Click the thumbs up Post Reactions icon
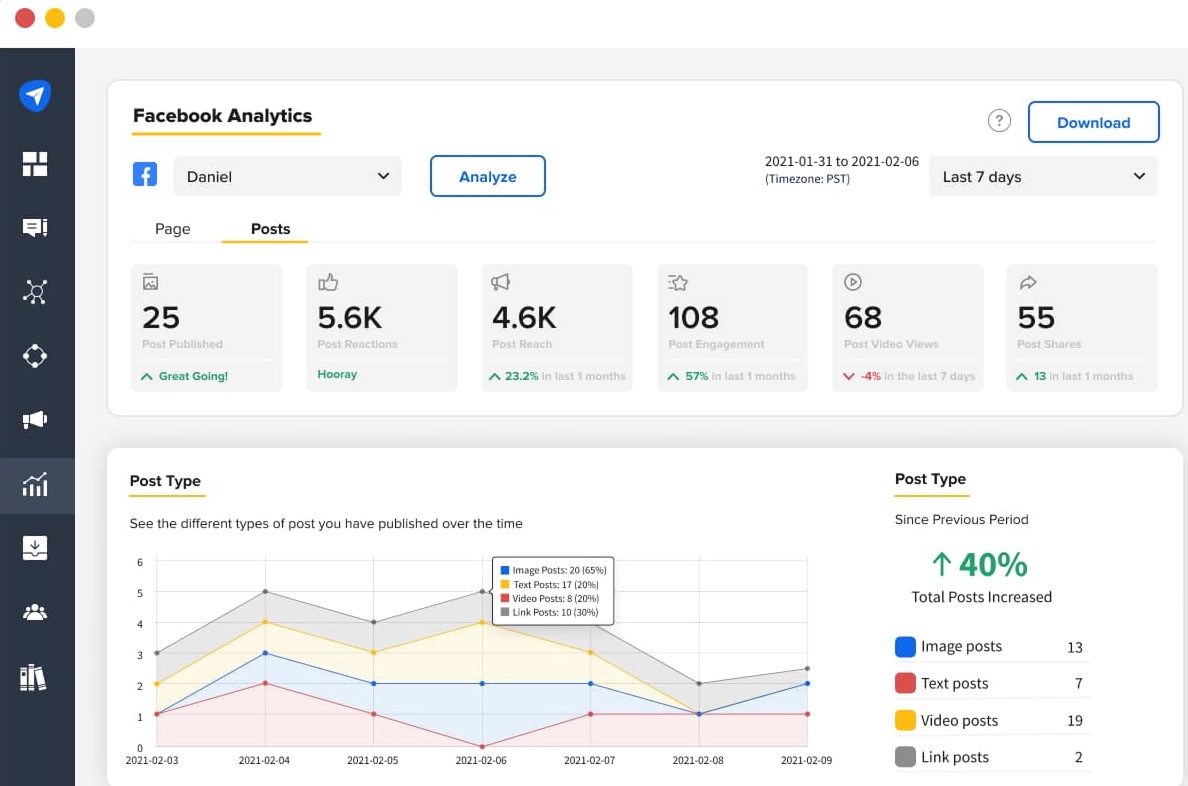The image size is (1188, 786). (x=328, y=282)
